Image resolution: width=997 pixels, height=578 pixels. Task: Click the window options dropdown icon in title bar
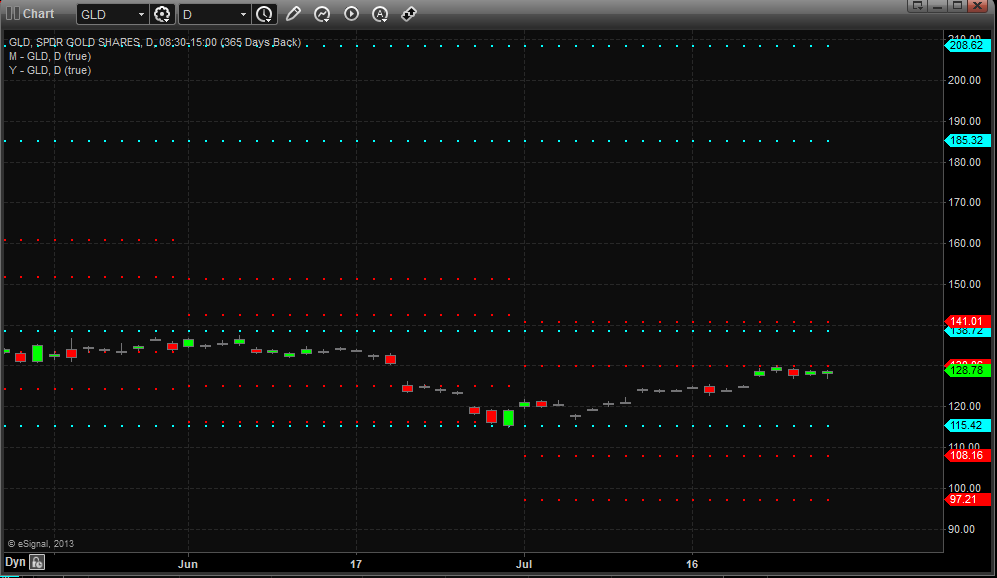(917, 6)
